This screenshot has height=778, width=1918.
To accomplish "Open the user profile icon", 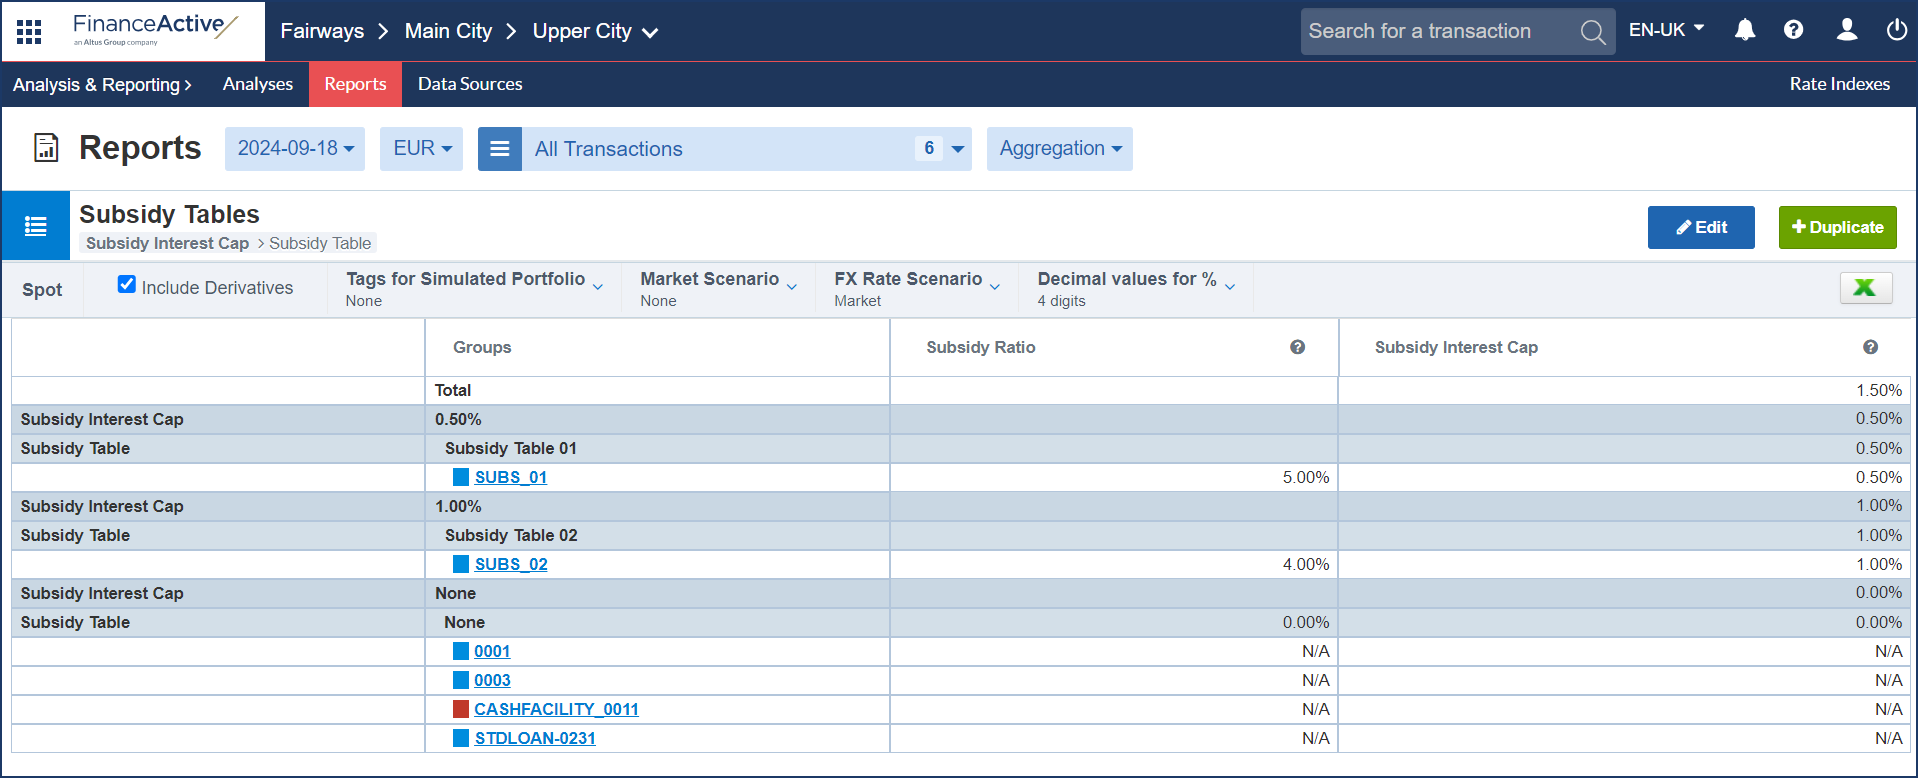I will (1846, 30).
